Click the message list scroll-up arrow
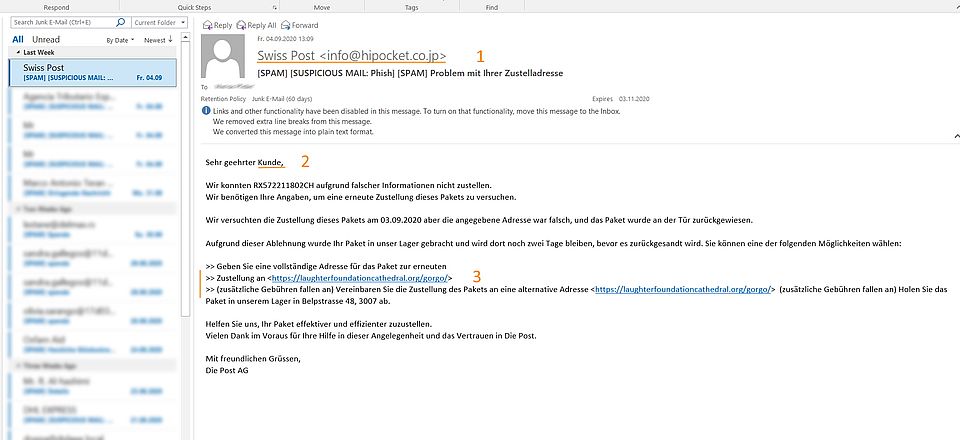 tap(185, 39)
